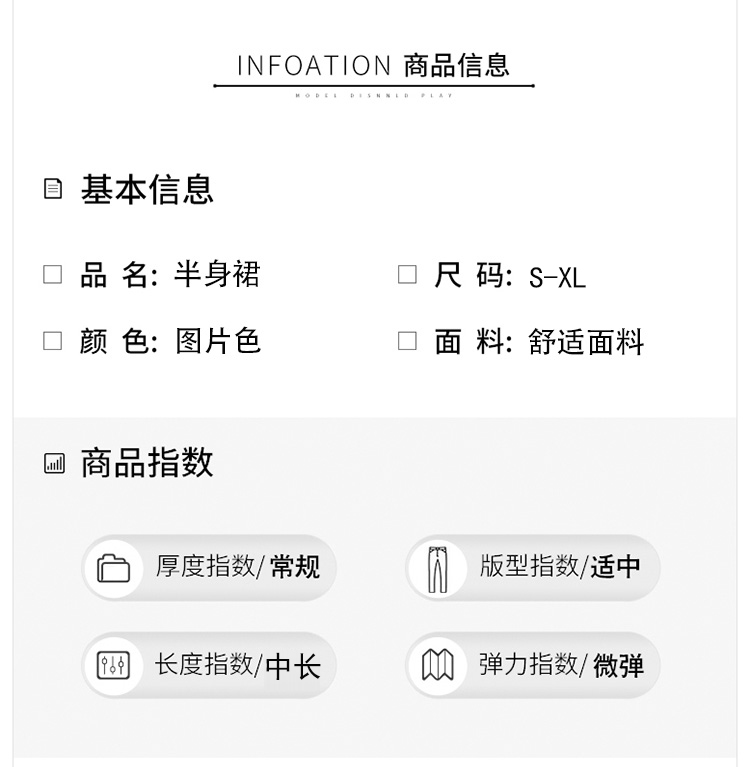Image resolution: width=750 pixels, height=767 pixels.
Task: Click the S-XL size value
Action: pyautogui.click(x=557, y=278)
